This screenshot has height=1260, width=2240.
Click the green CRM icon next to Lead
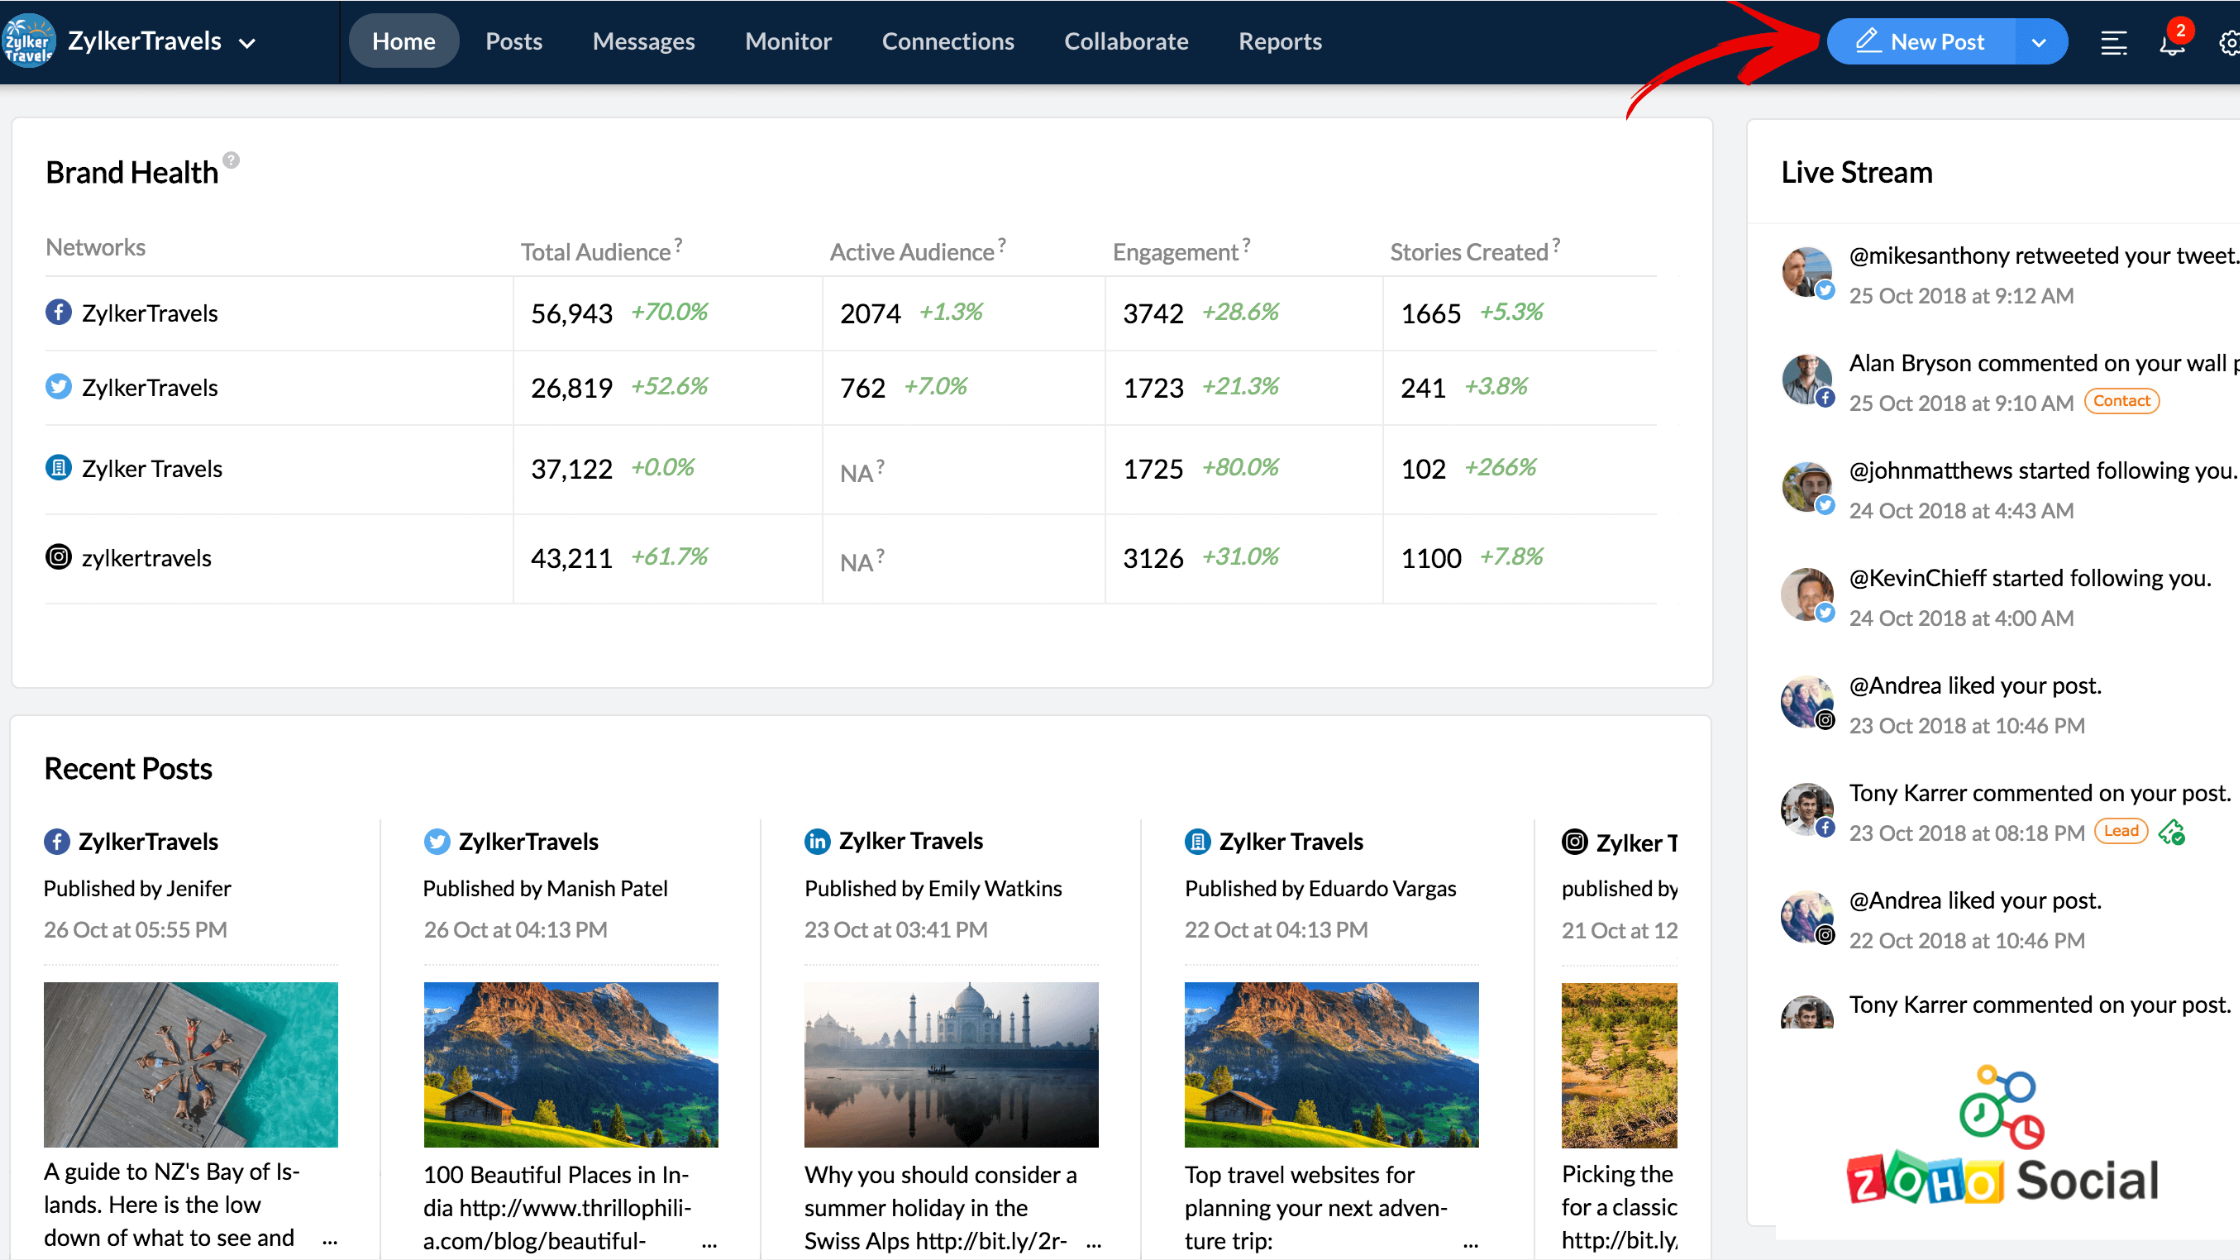point(2171,832)
